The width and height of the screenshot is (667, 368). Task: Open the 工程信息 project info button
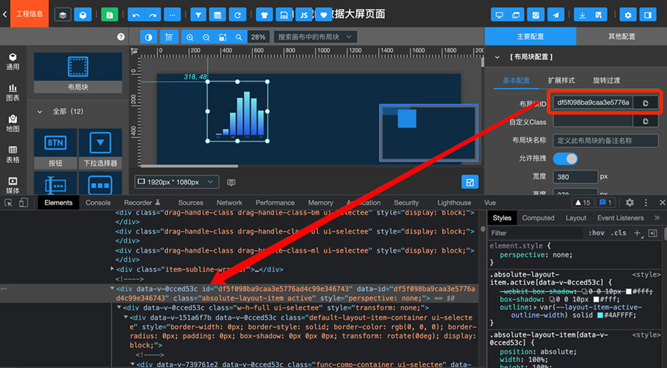(x=29, y=14)
